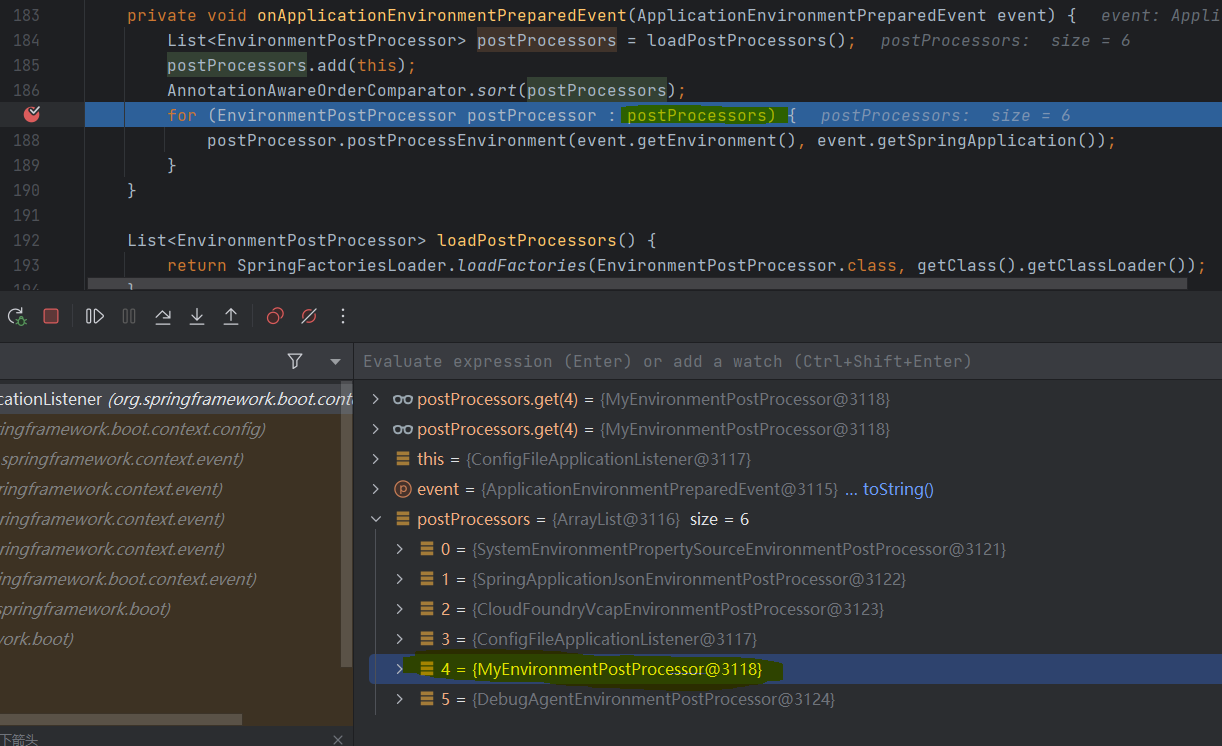
Task: Click the Rerun debug session icon
Action: point(16,316)
